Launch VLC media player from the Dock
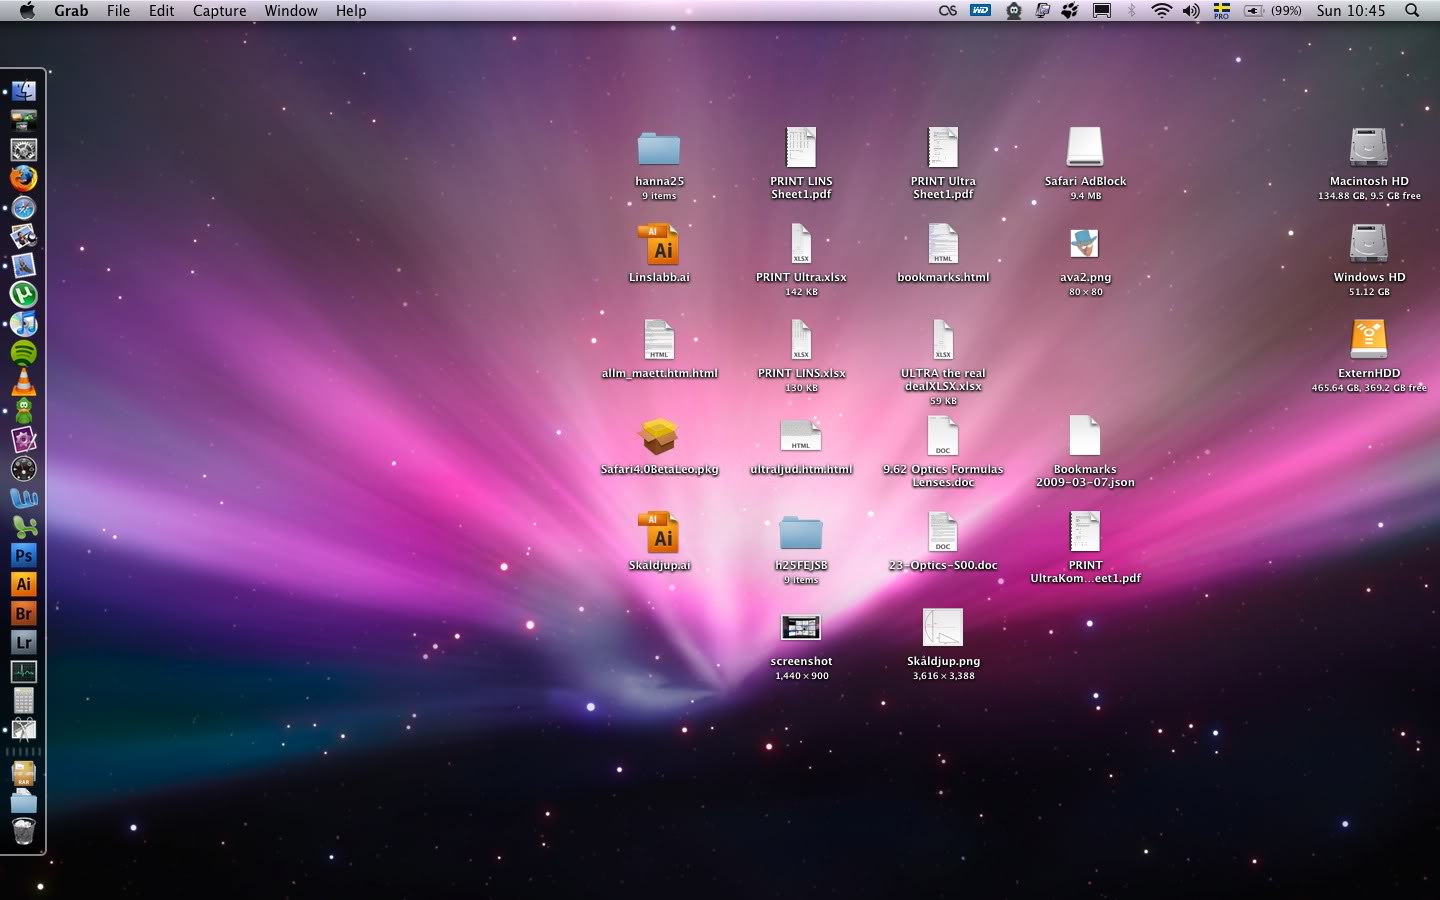The height and width of the screenshot is (900, 1440). tap(24, 381)
